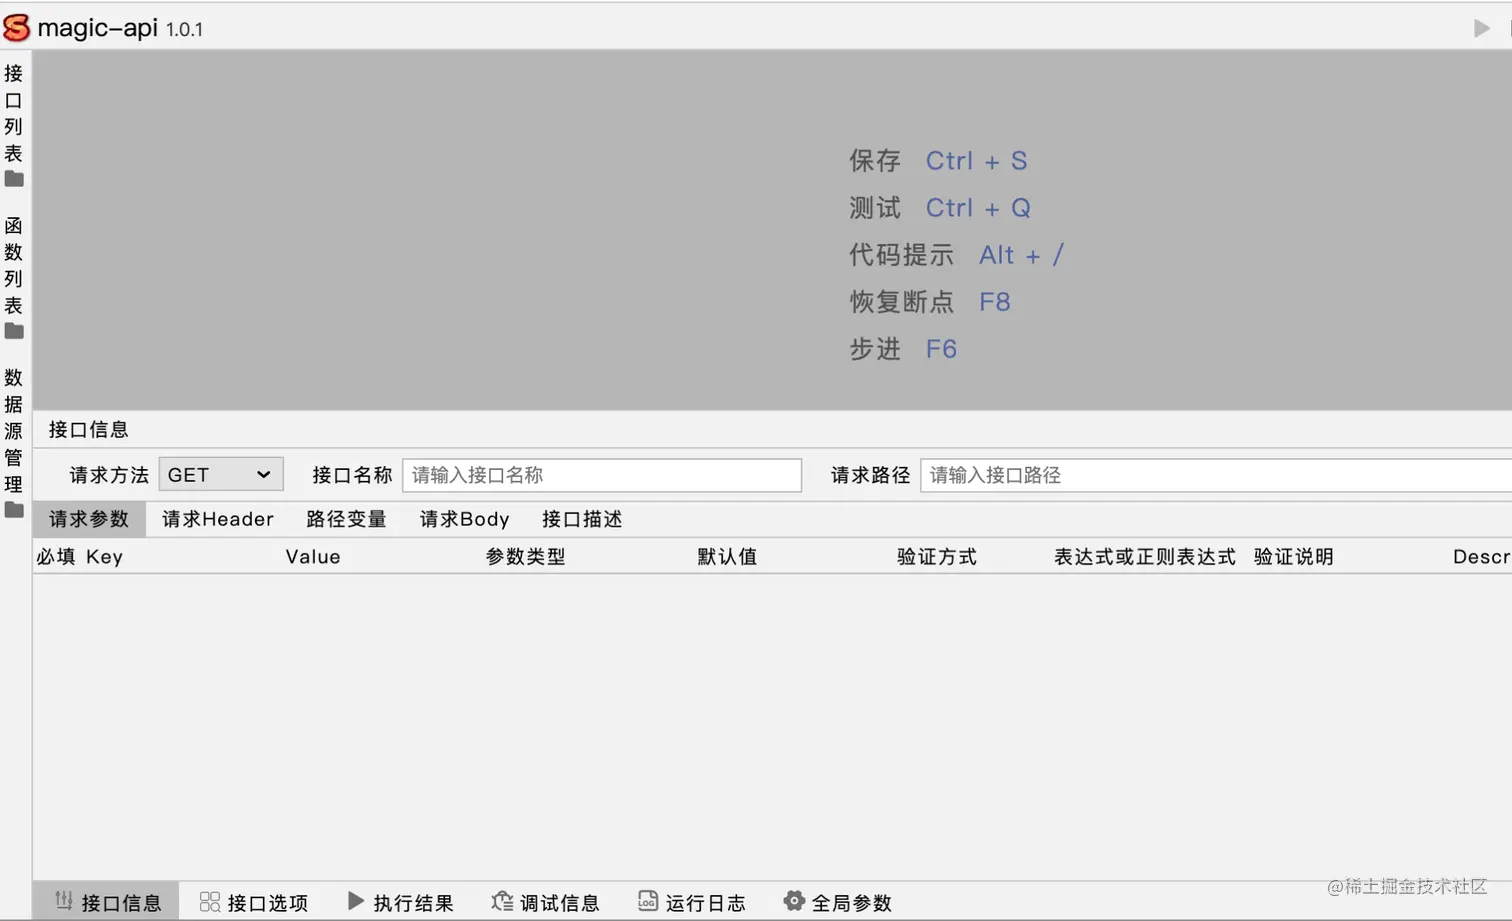The image size is (1512, 921).
Task: Open the 请求Body tab
Action: click(x=464, y=519)
